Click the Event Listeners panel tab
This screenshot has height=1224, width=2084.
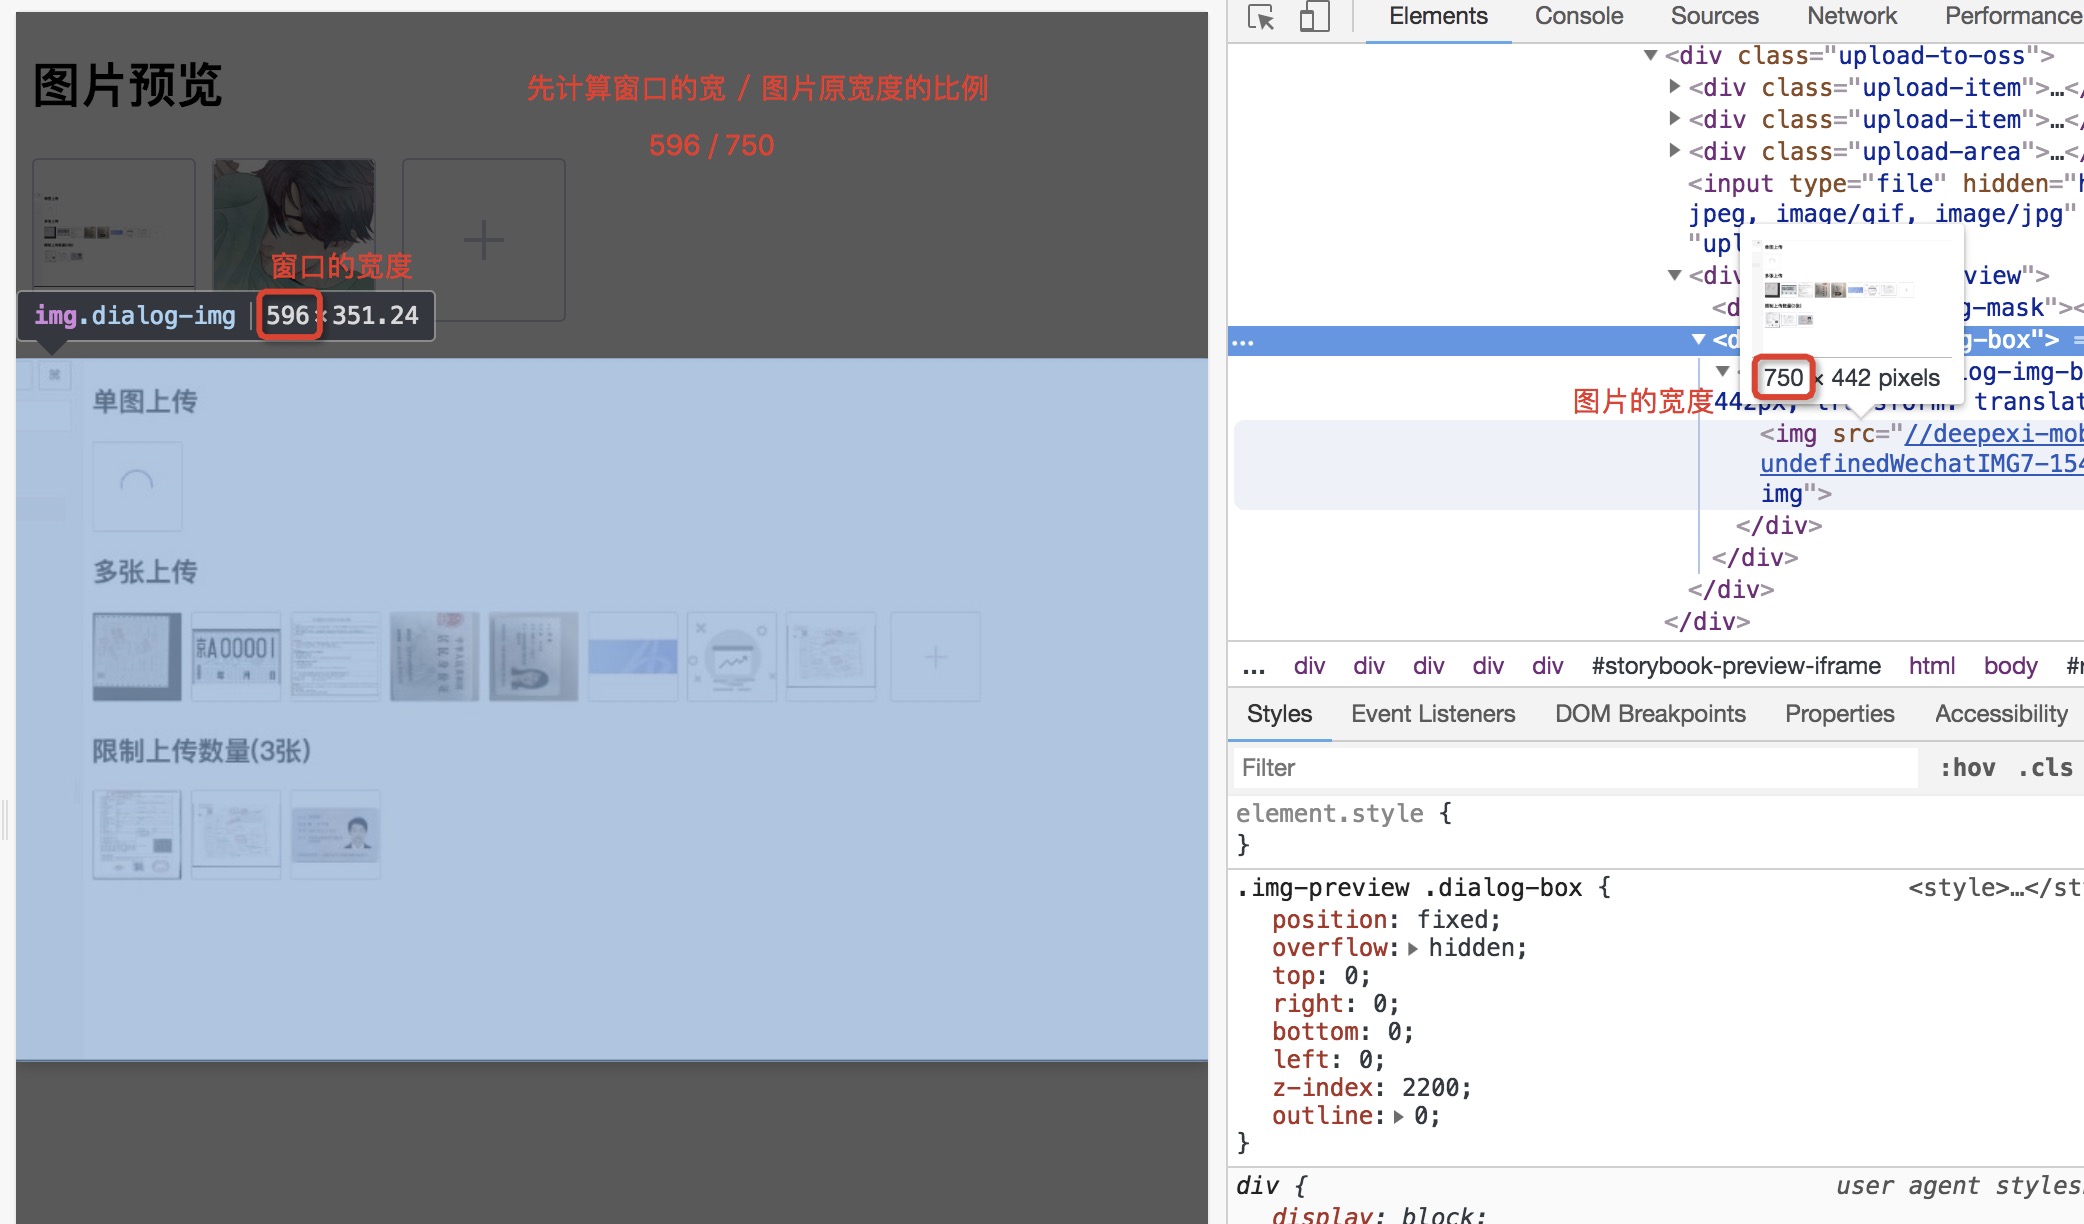click(1430, 714)
